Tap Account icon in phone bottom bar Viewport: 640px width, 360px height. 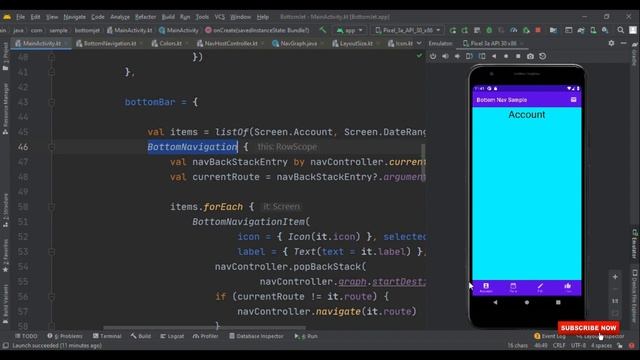coord(486,287)
